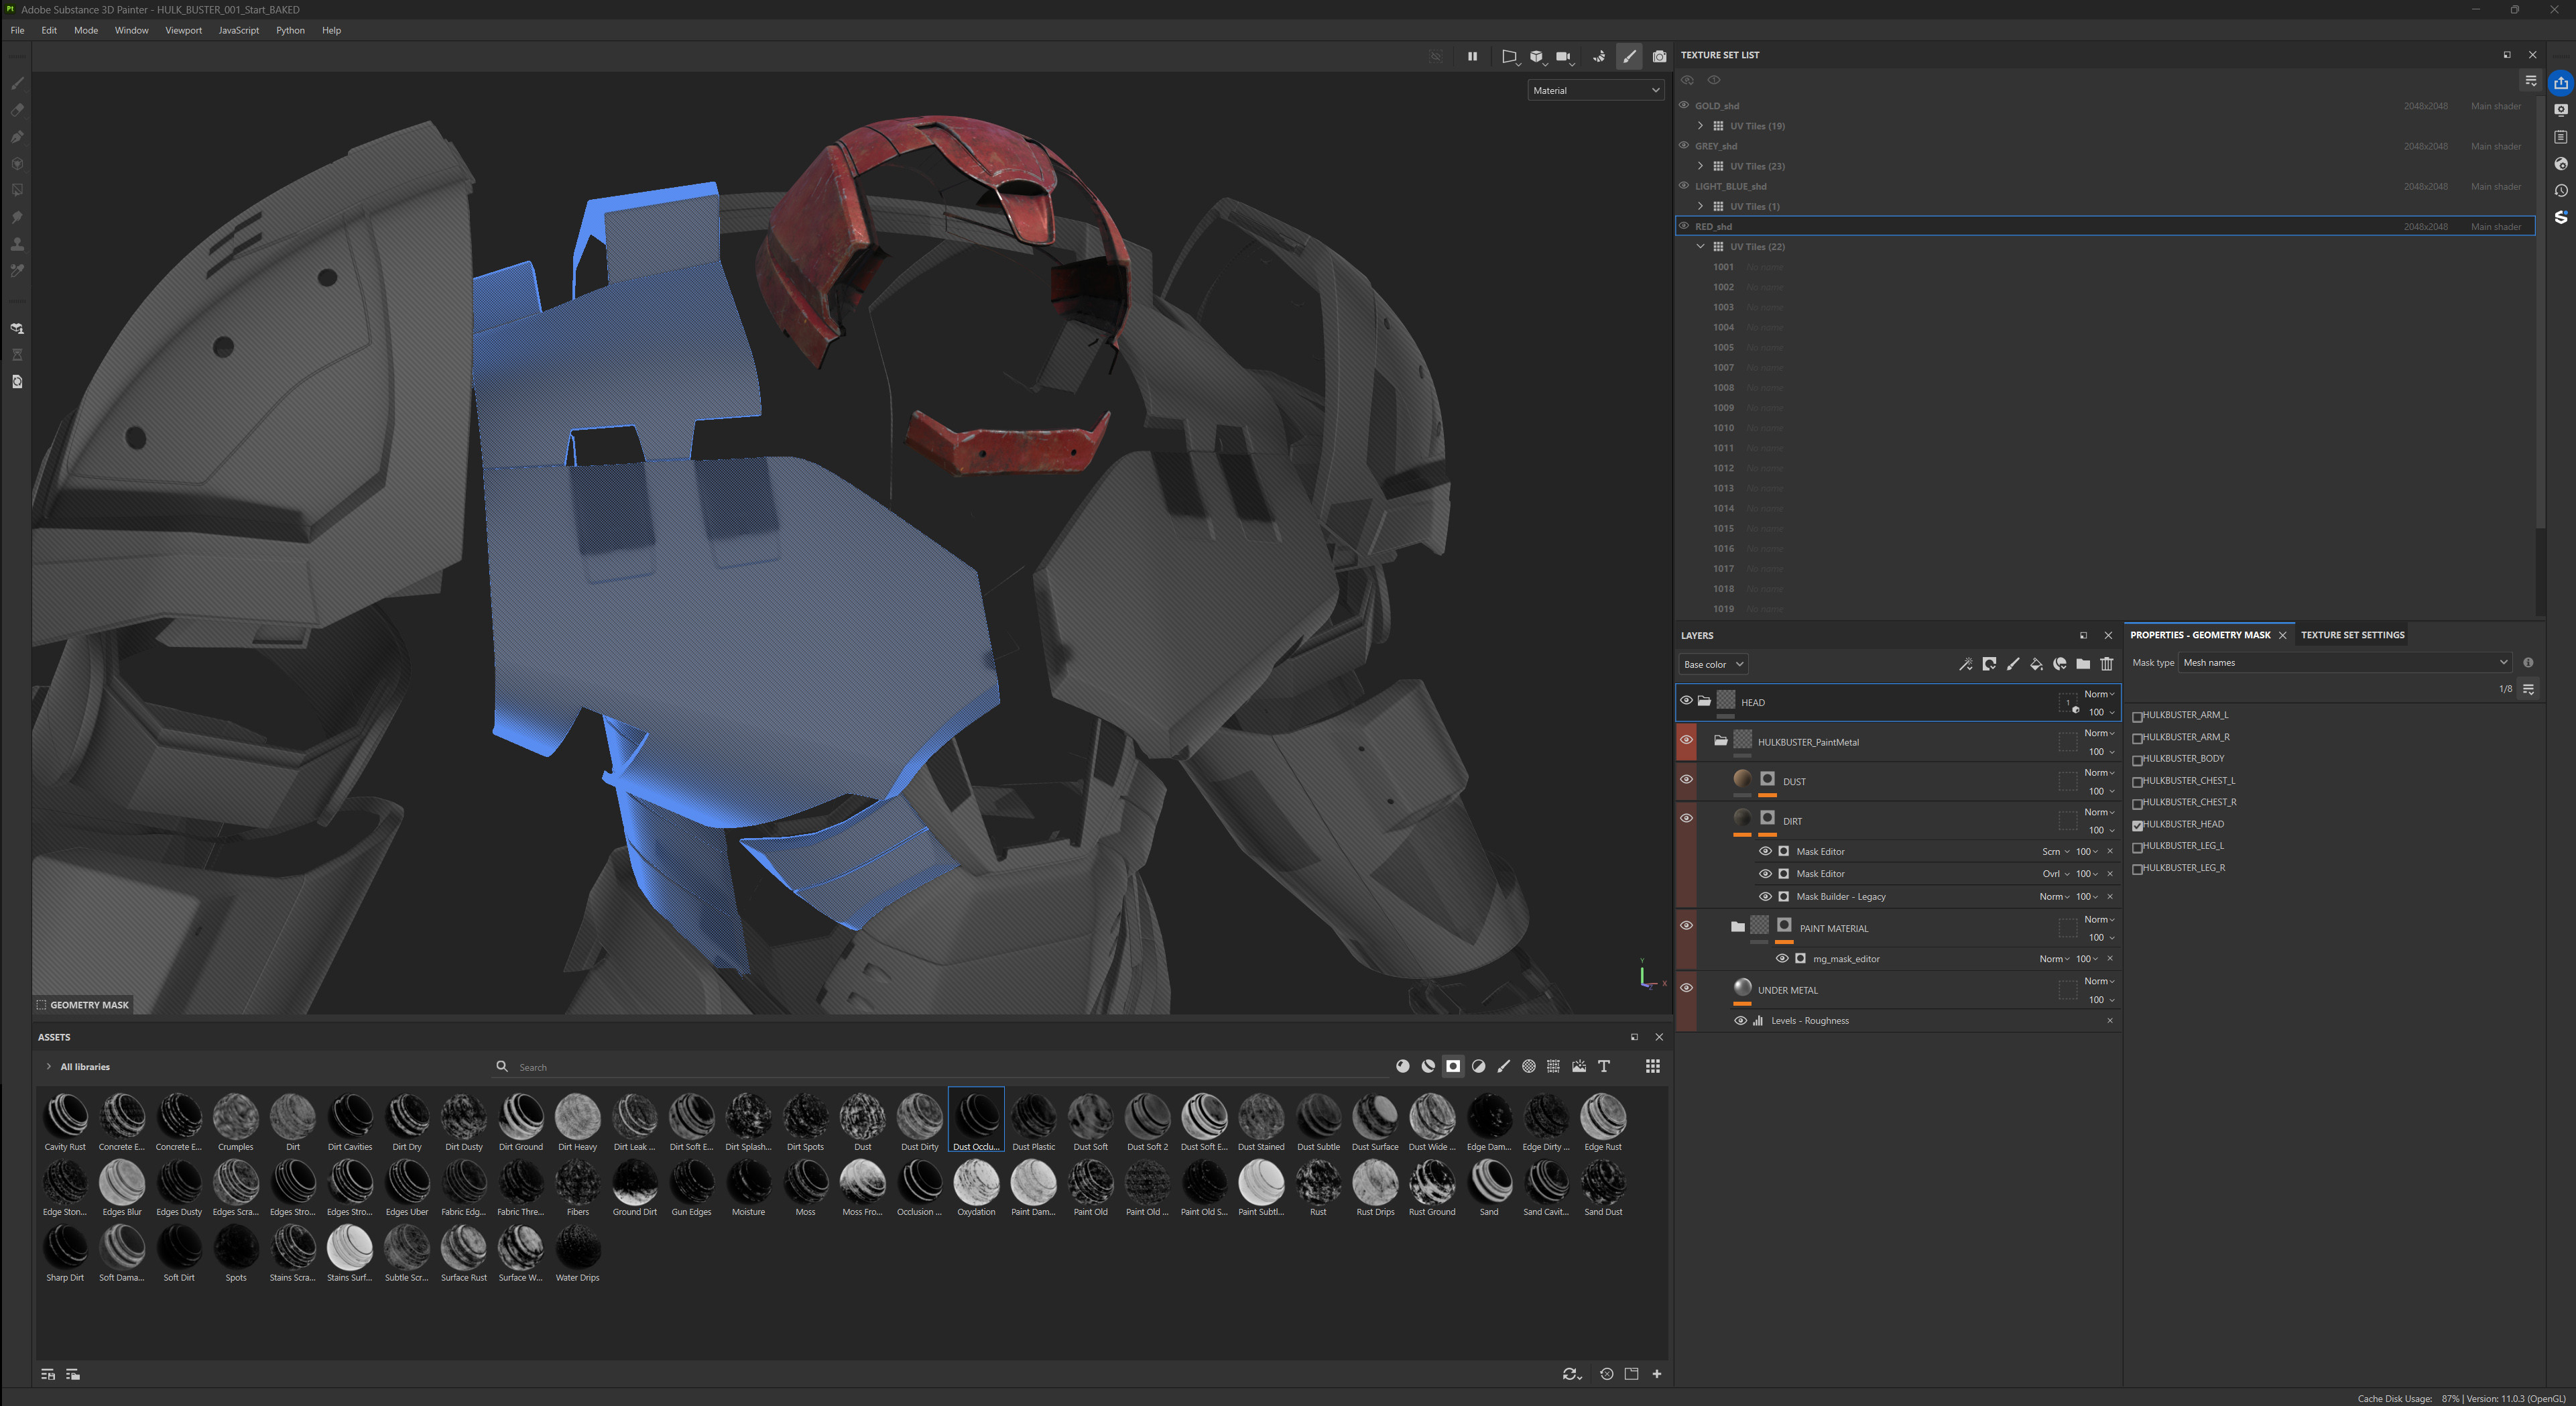2576x1406 pixels.
Task: Switch to Texture Set Settings tab
Action: point(2352,635)
